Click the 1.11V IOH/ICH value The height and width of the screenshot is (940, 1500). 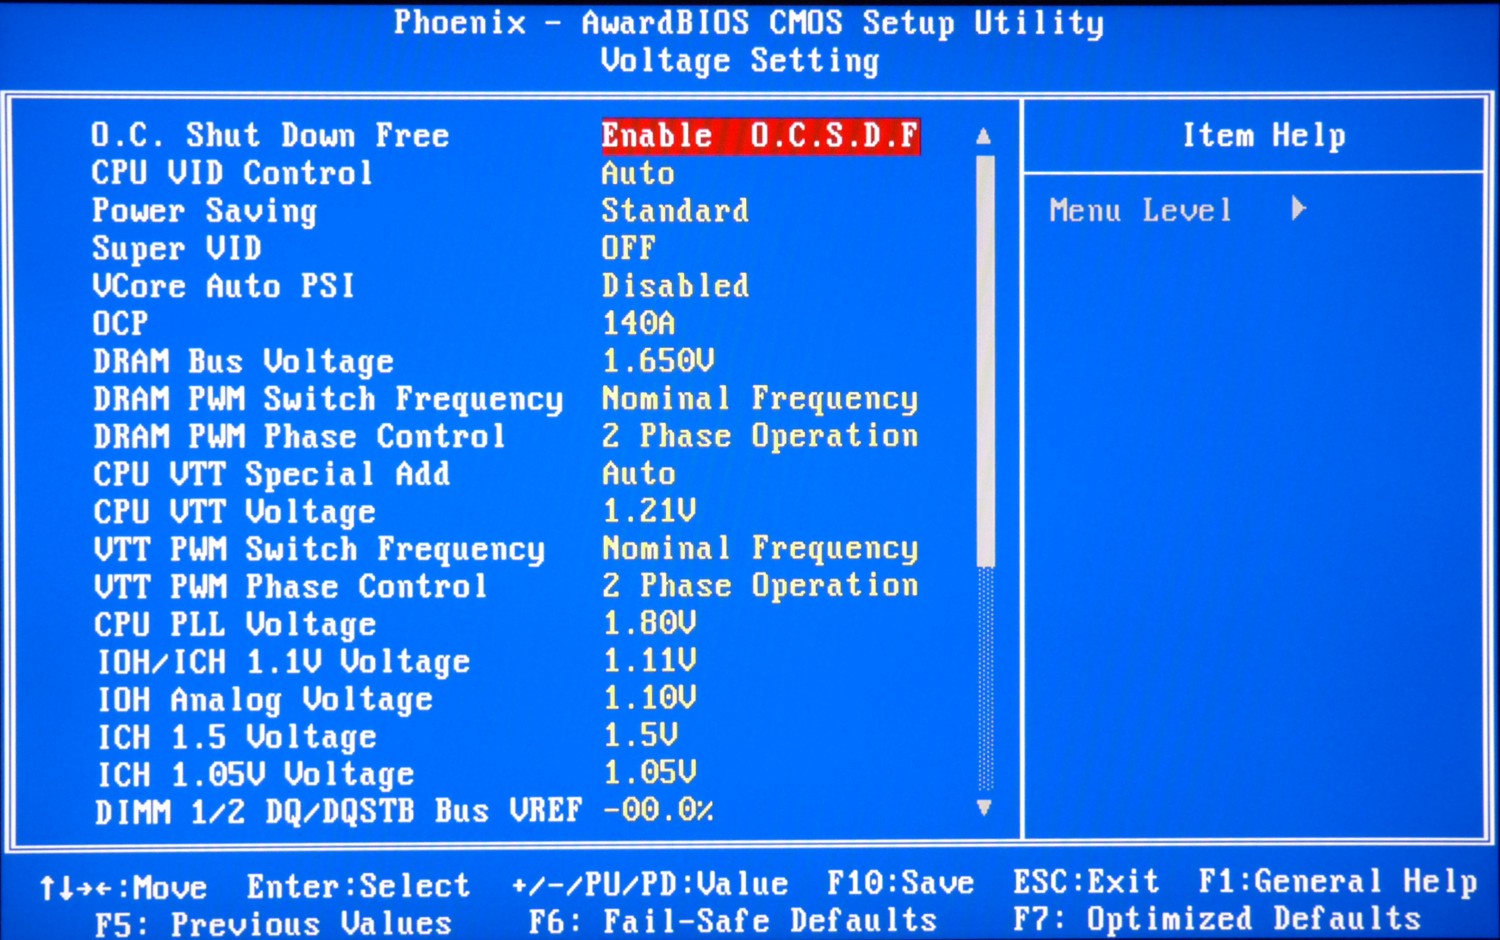(649, 660)
